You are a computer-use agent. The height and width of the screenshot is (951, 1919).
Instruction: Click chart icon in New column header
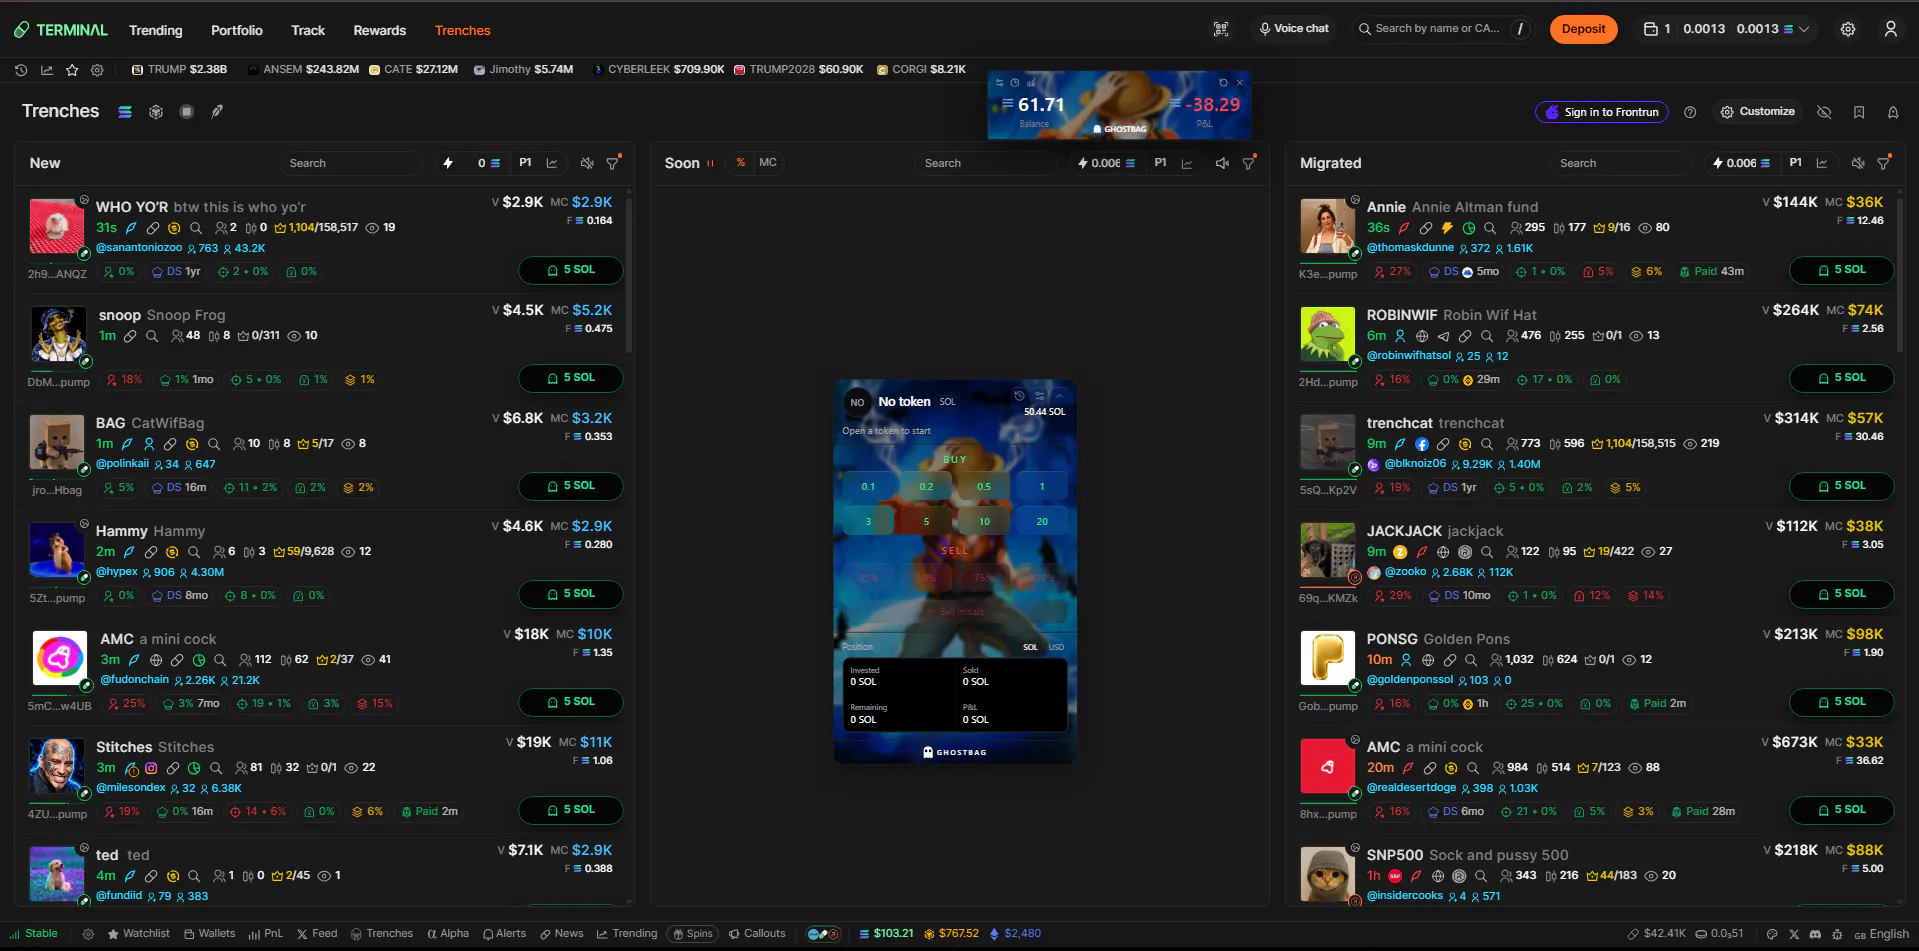(x=552, y=163)
